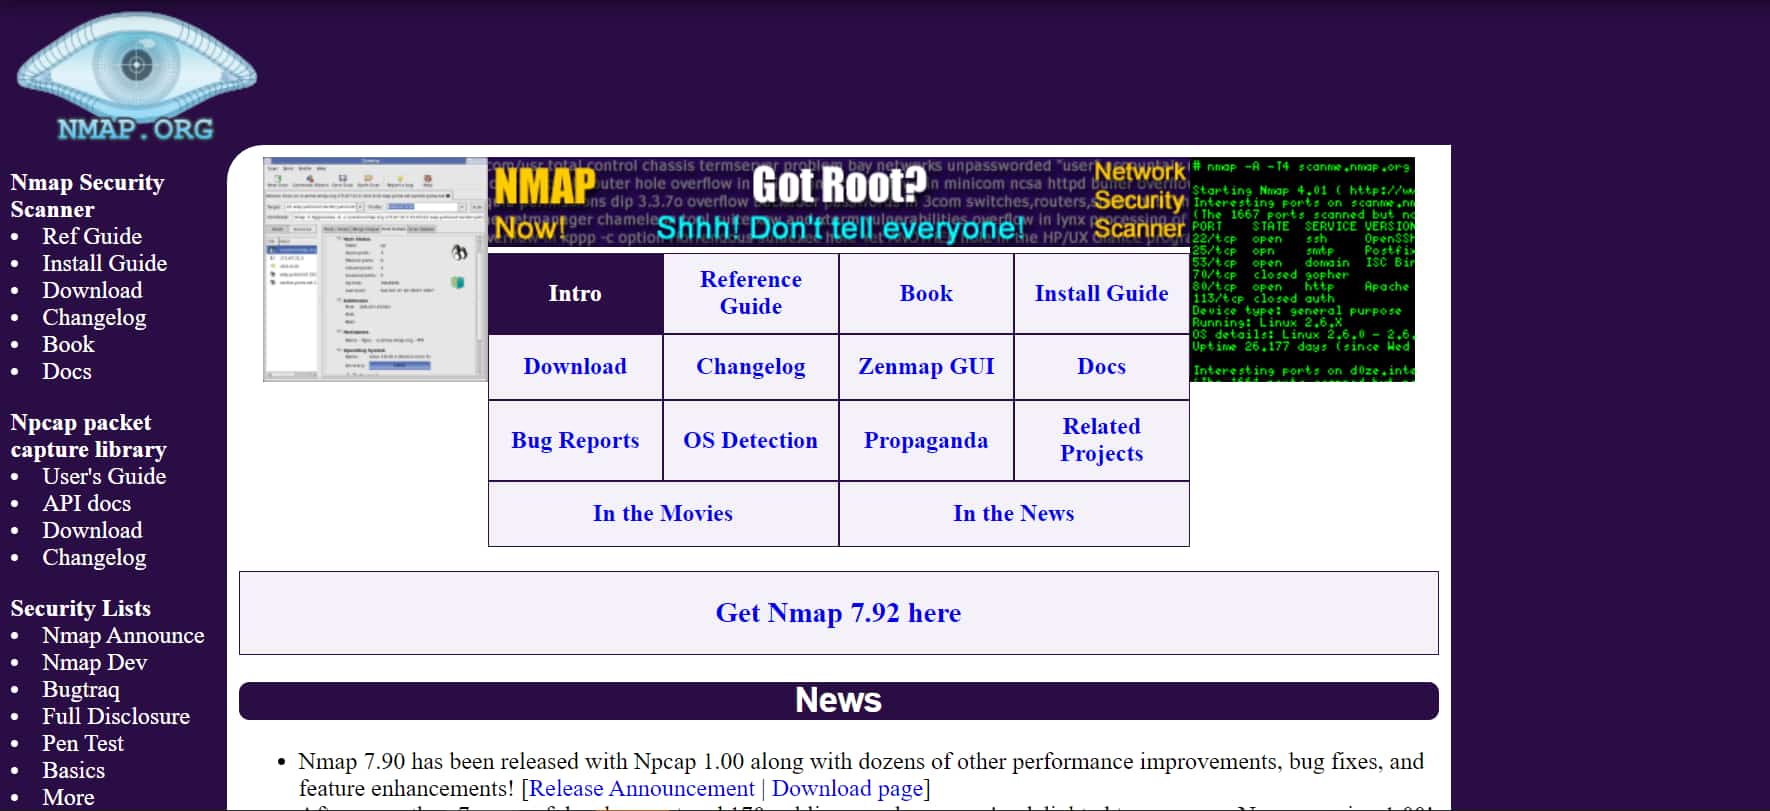Open the Zenmap GUI screenshot thumbnail
Screen dimensions: 1770x811
[x=375, y=269]
